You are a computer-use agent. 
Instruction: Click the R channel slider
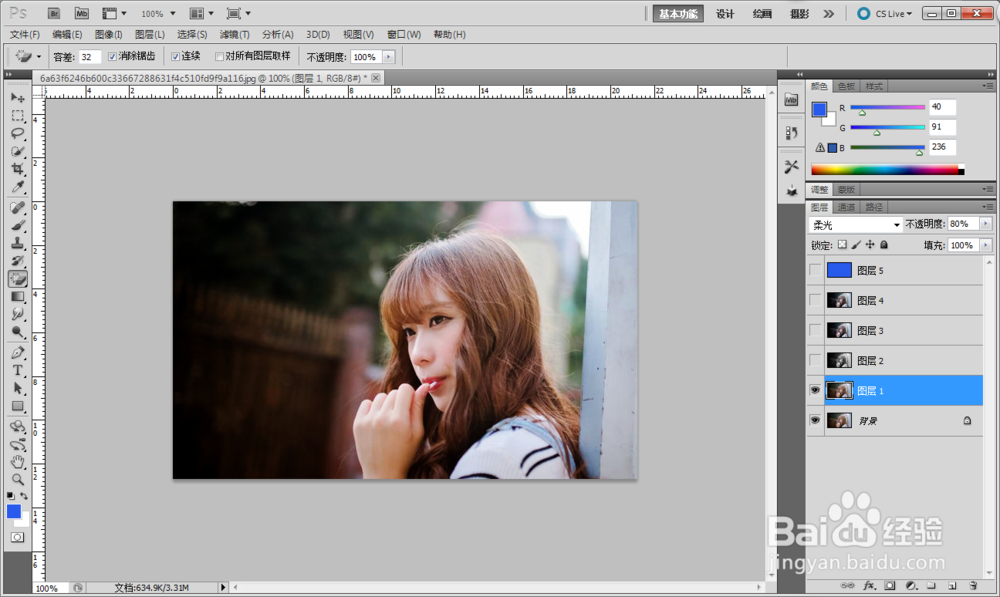887,107
